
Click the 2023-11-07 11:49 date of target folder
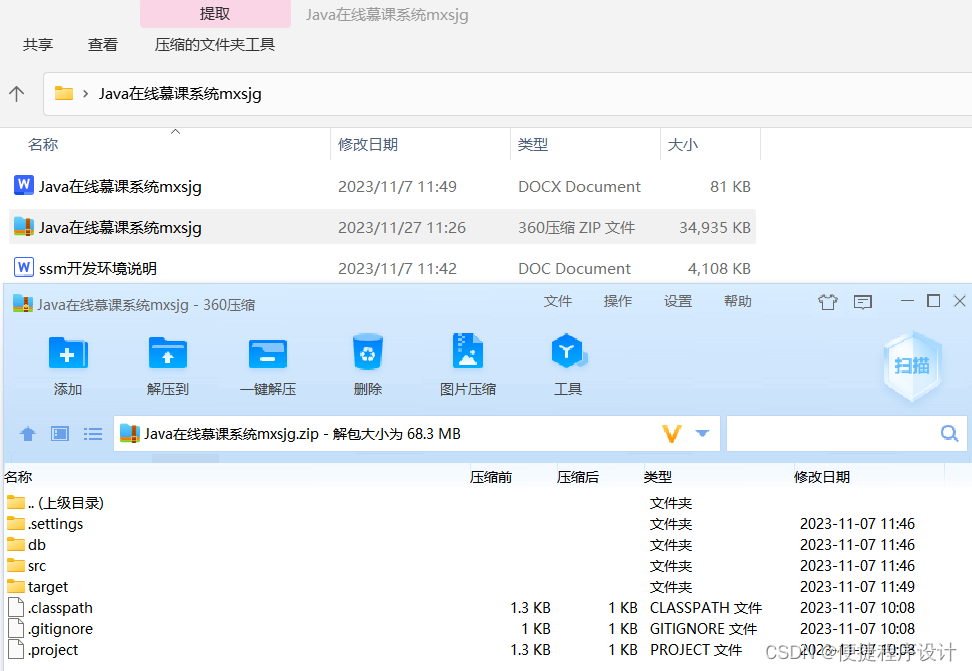point(857,587)
